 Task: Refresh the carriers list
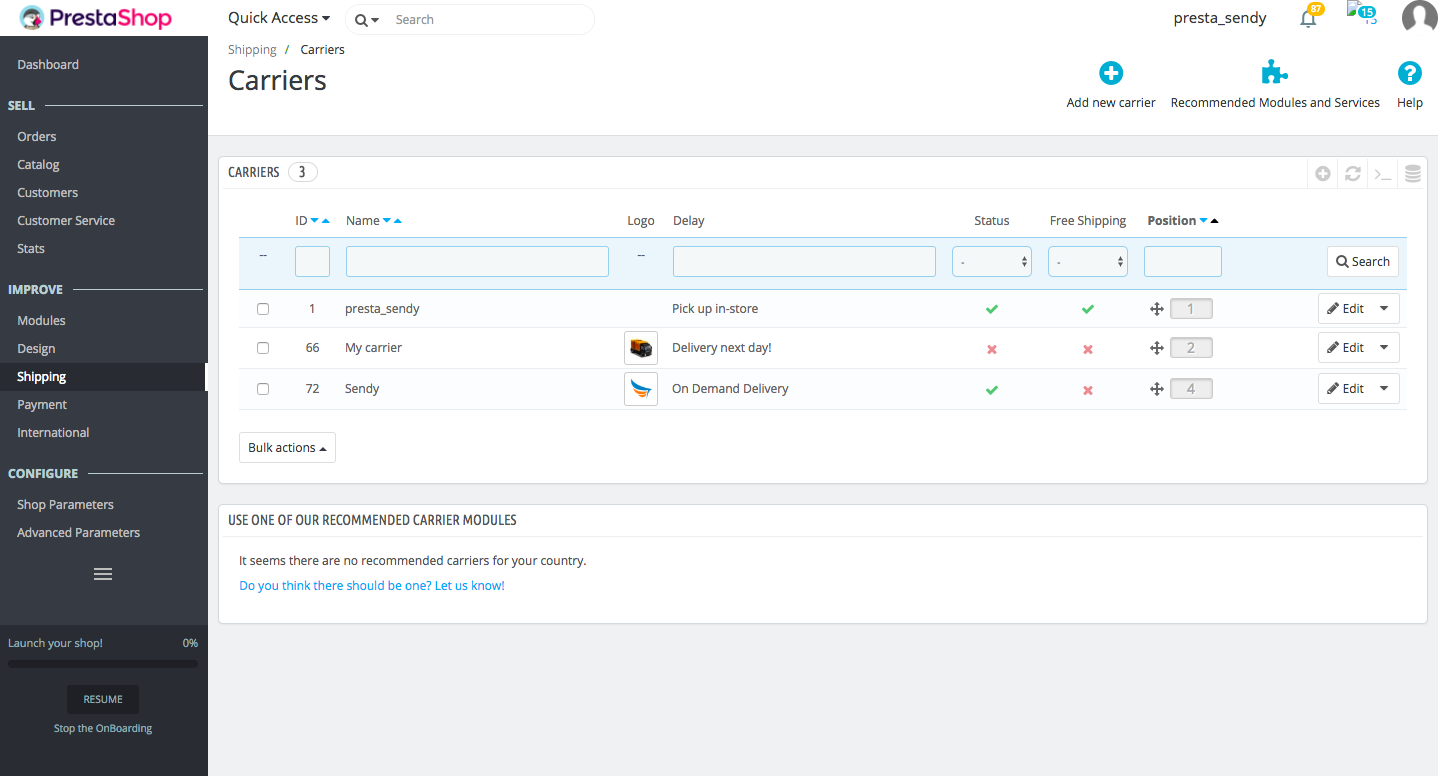[1353, 173]
